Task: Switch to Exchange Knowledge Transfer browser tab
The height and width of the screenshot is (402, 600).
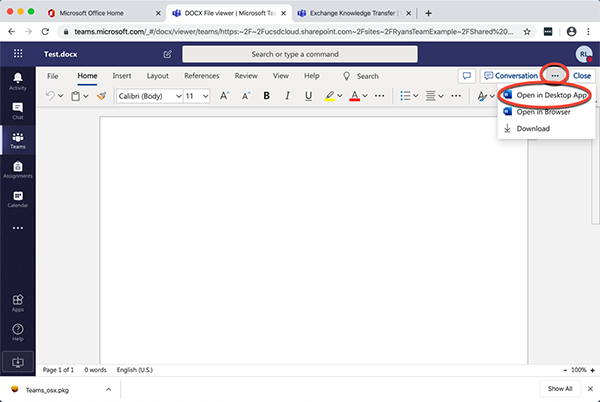Action: (x=353, y=13)
